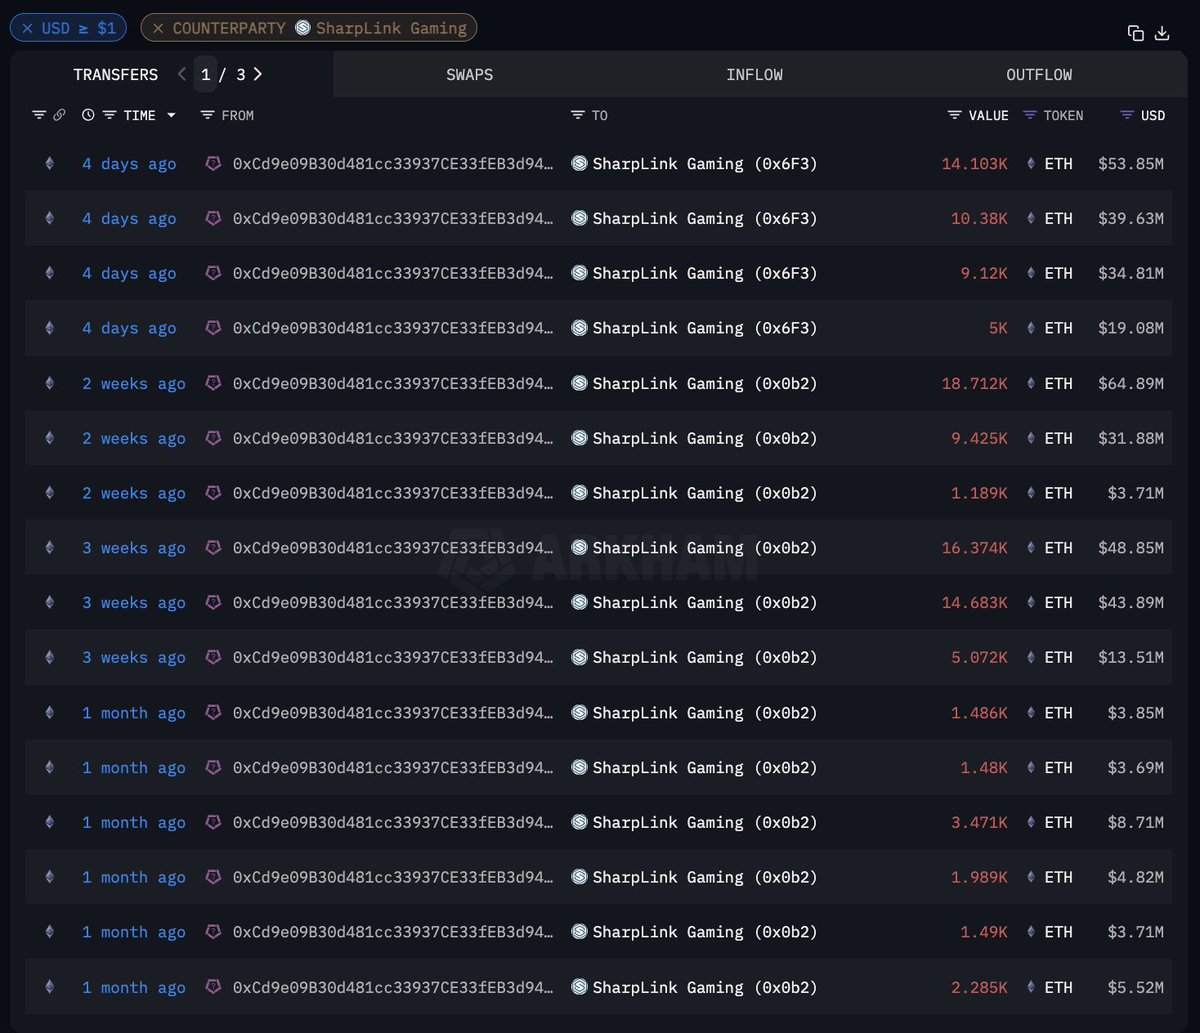Open the TOKEN column filter
1200x1033 pixels.
[x=1030, y=115]
